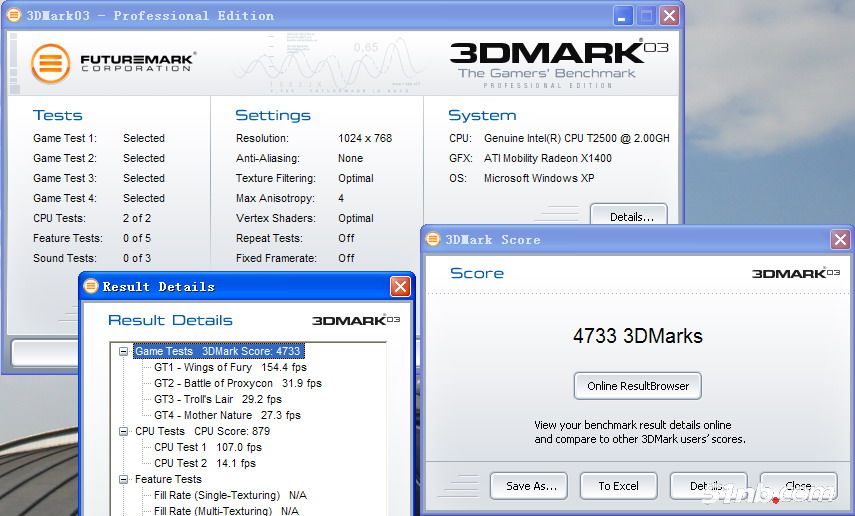Select GT4 - Mother Nature result
Viewport: 855px width, 516px height.
point(226,415)
